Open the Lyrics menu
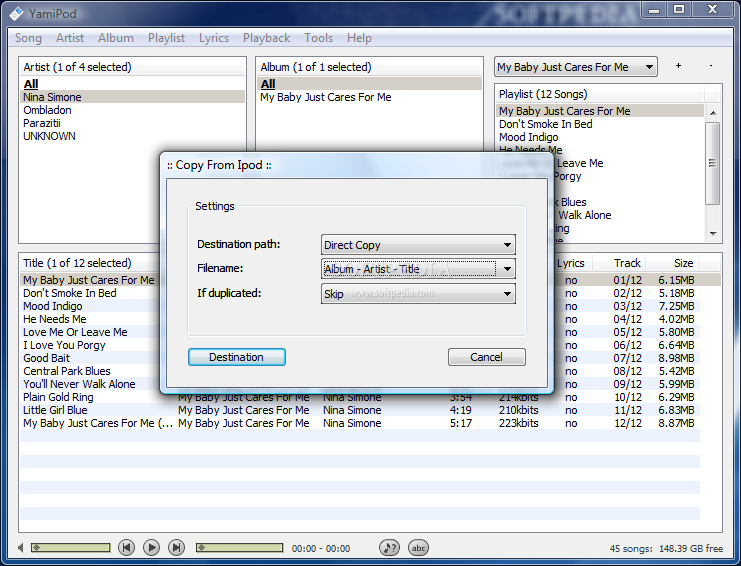Image resolution: width=741 pixels, height=566 pixels. coord(214,38)
